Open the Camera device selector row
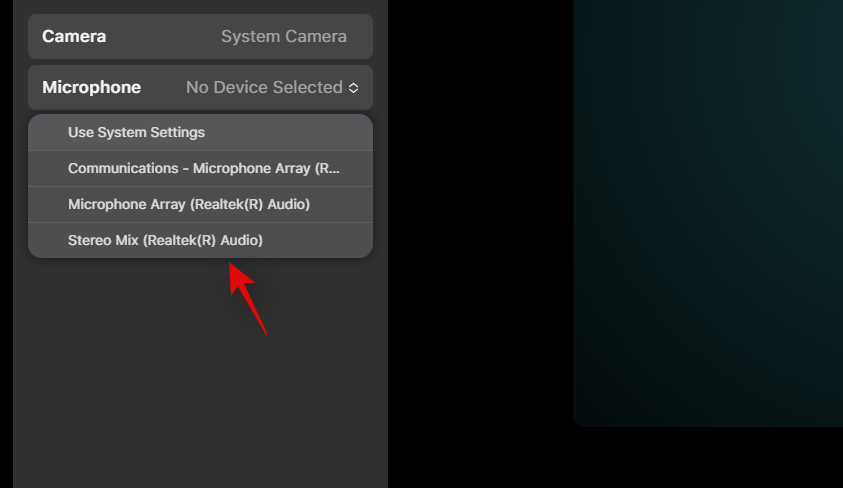Viewport: 843px width, 488px height. coord(200,37)
